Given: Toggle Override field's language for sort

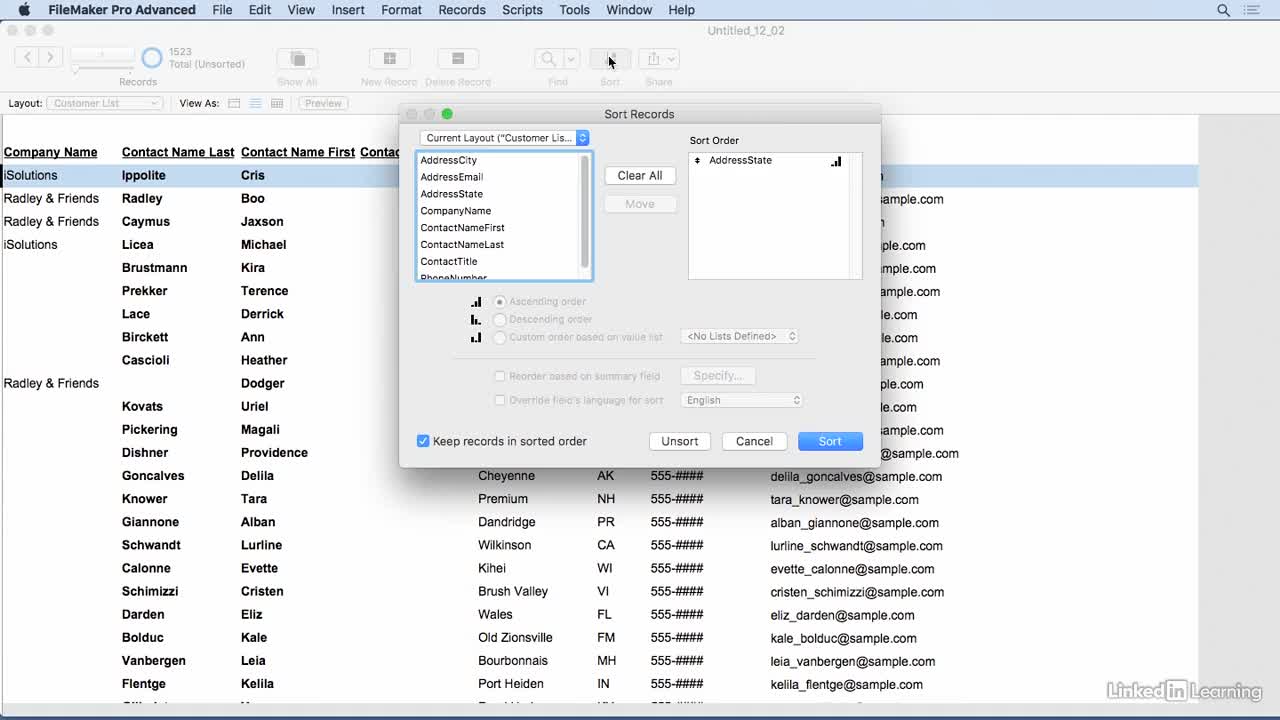Looking at the screenshot, I should [x=500, y=400].
